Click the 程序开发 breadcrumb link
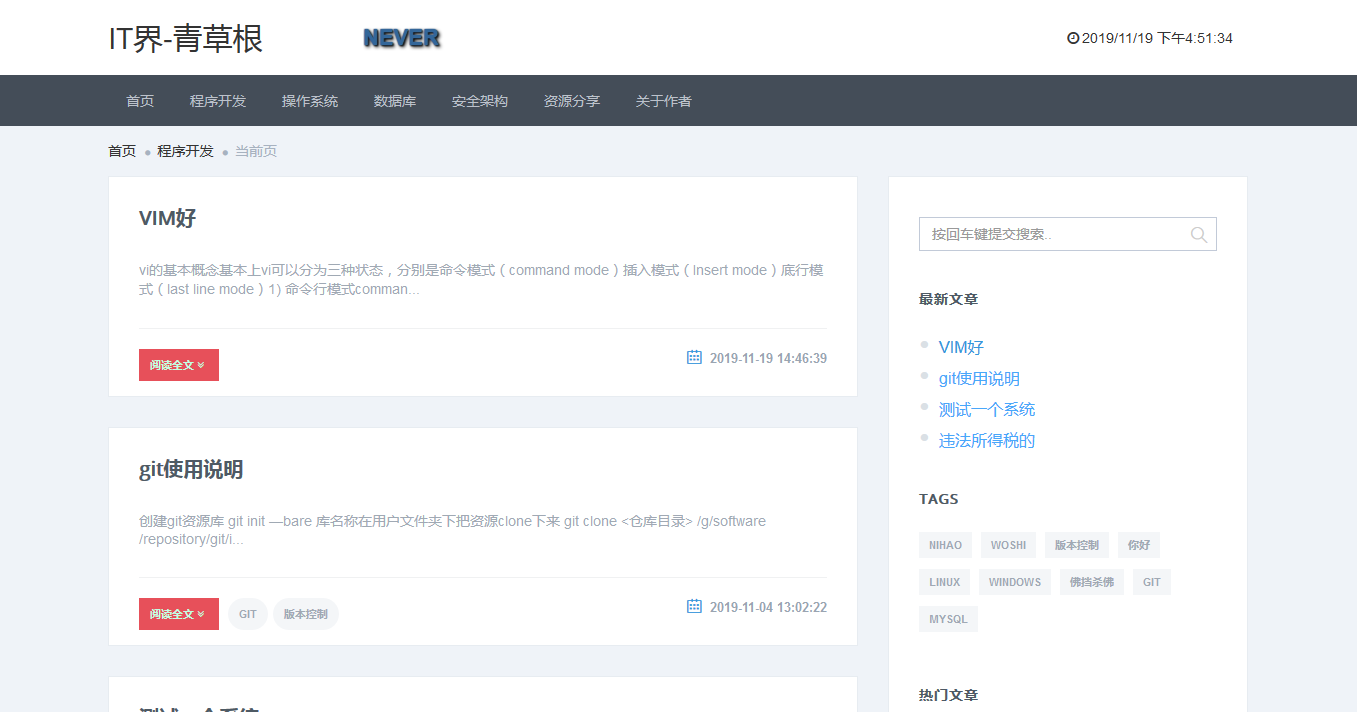Screen dimensions: 1357x712 point(185,151)
